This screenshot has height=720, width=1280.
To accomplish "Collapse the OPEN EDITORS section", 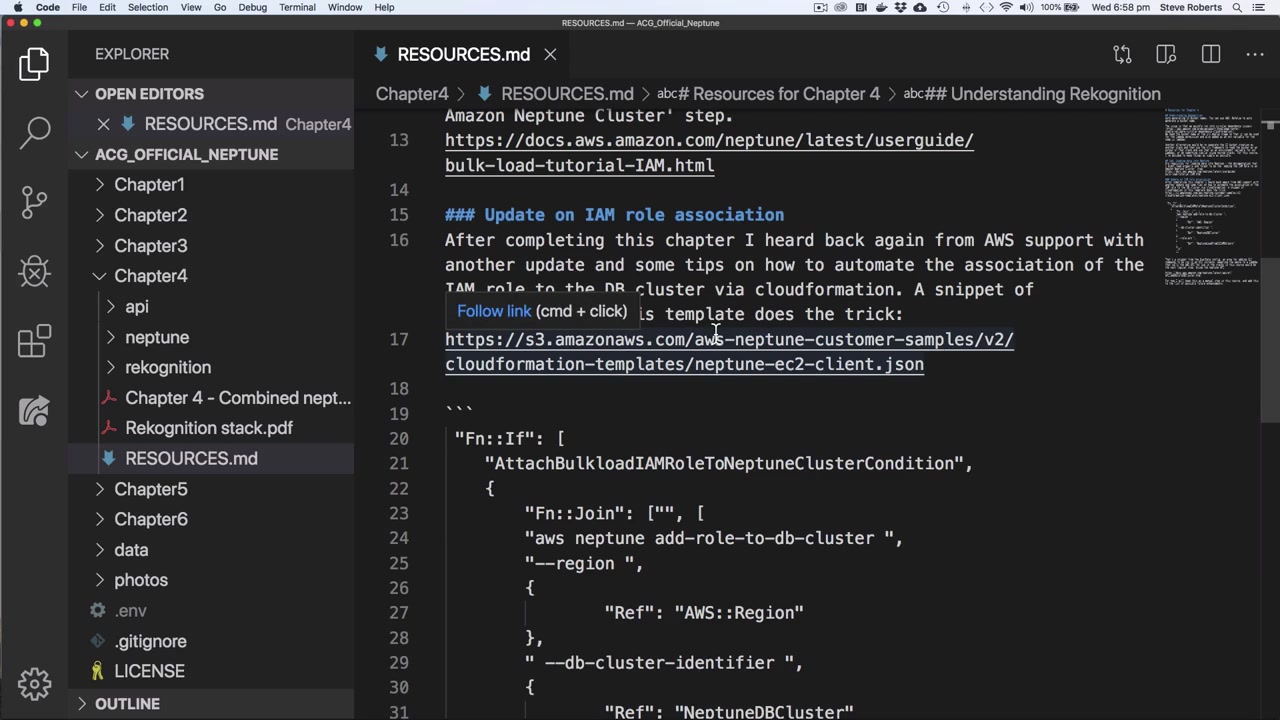I will [x=149, y=94].
